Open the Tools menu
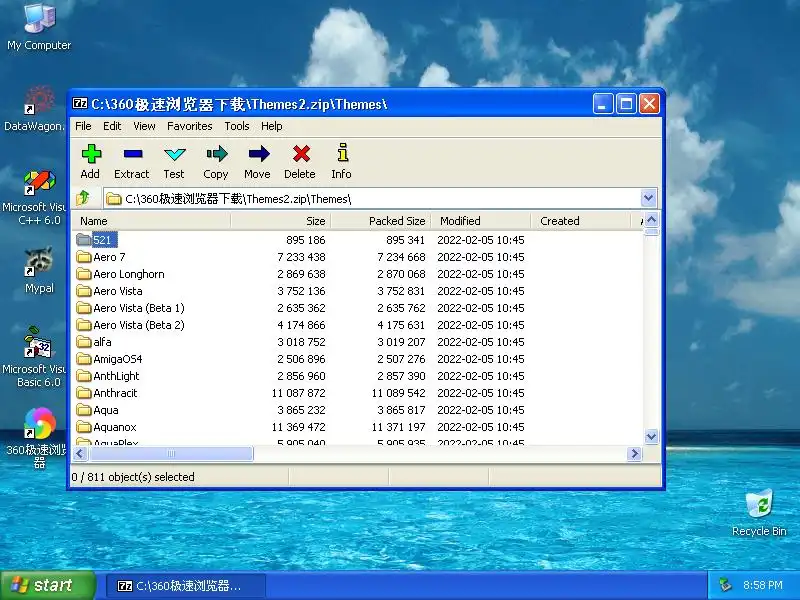The height and width of the screenshot is (600, 800). point(237,126)
